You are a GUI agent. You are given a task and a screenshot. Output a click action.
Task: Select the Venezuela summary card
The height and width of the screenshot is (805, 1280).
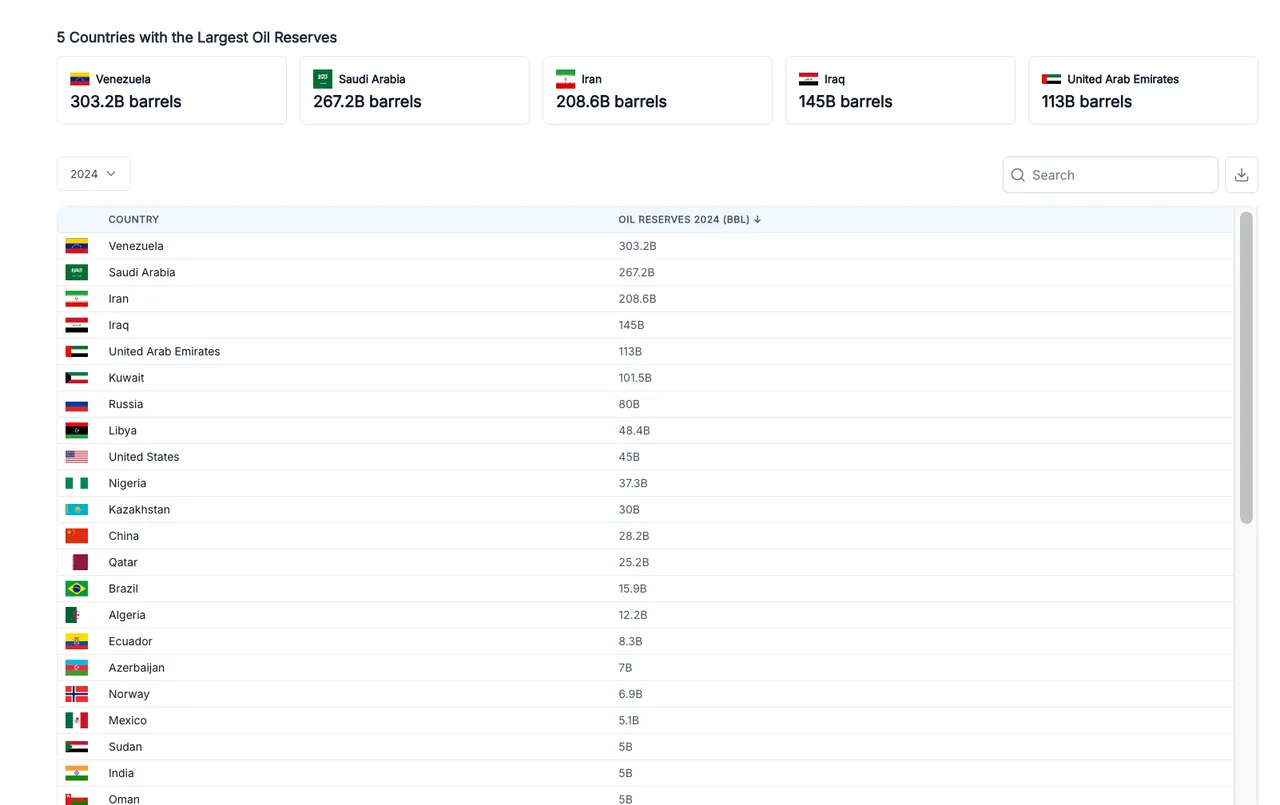click(171, 90)
